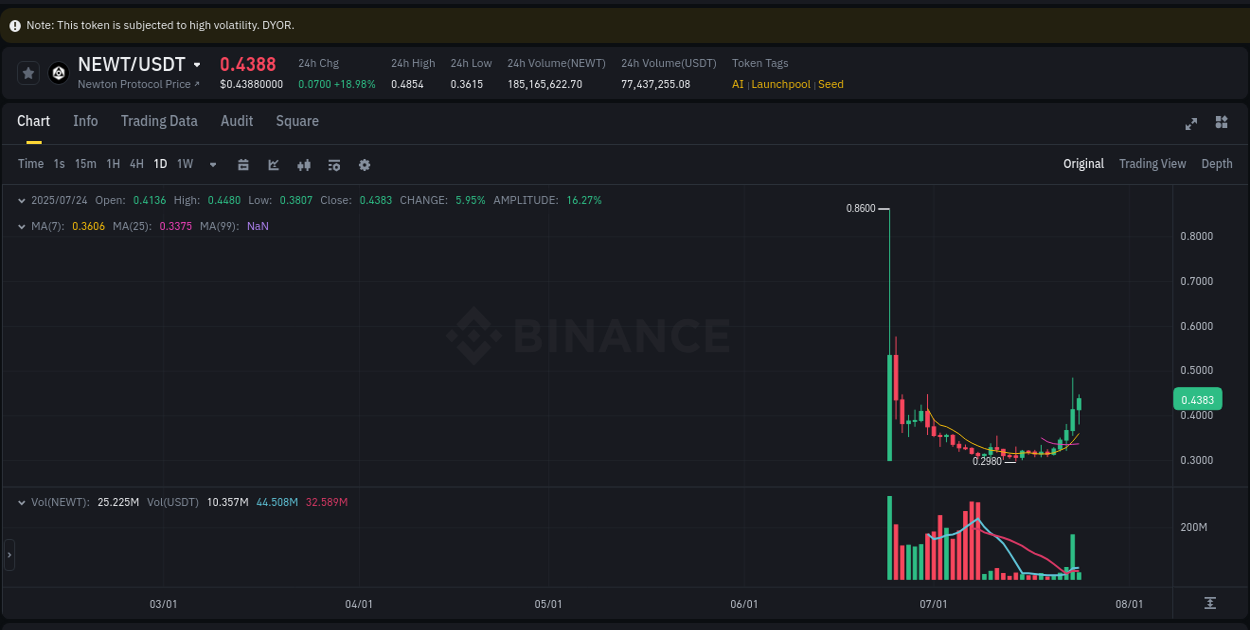Viewport: 1250px width, 630px height.
Task: Switch chart to Trading View
Action: (x=1152, y=163)
